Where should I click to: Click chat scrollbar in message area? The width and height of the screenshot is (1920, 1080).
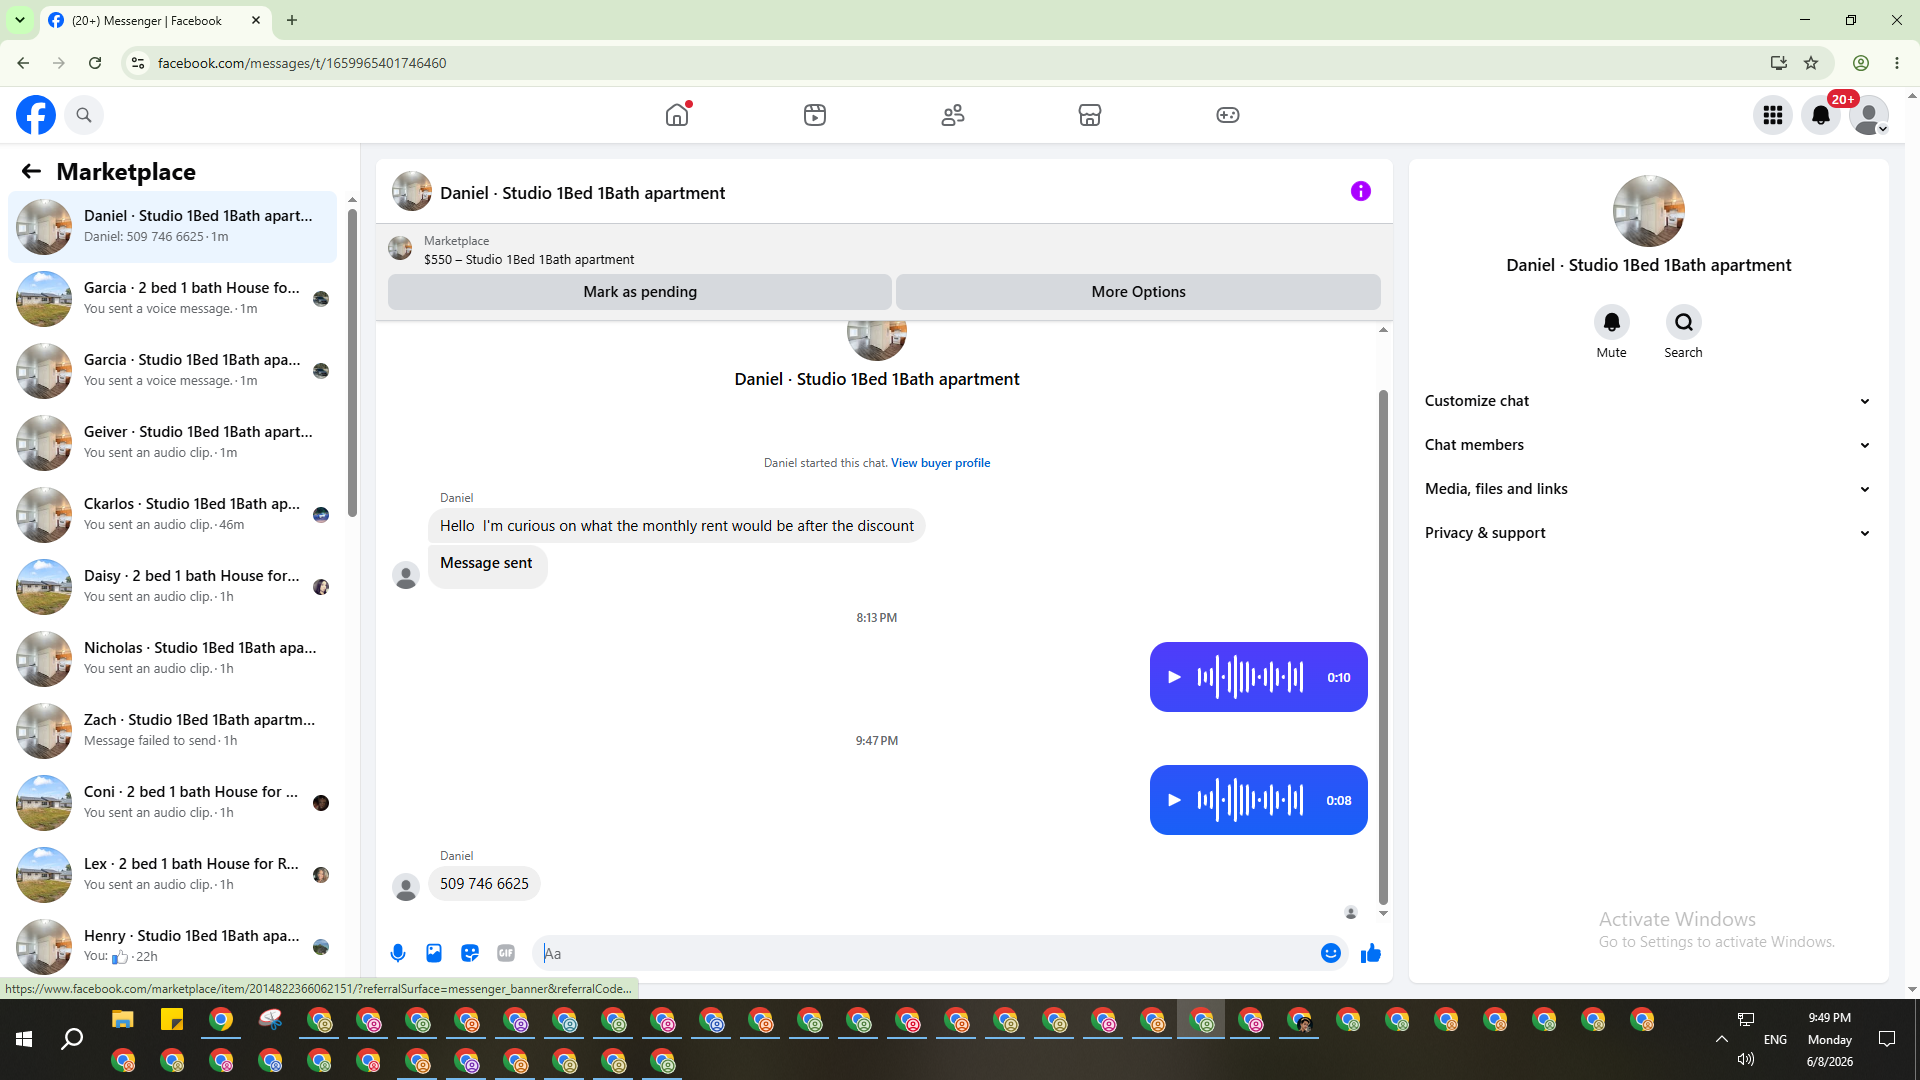point(1383,646)
